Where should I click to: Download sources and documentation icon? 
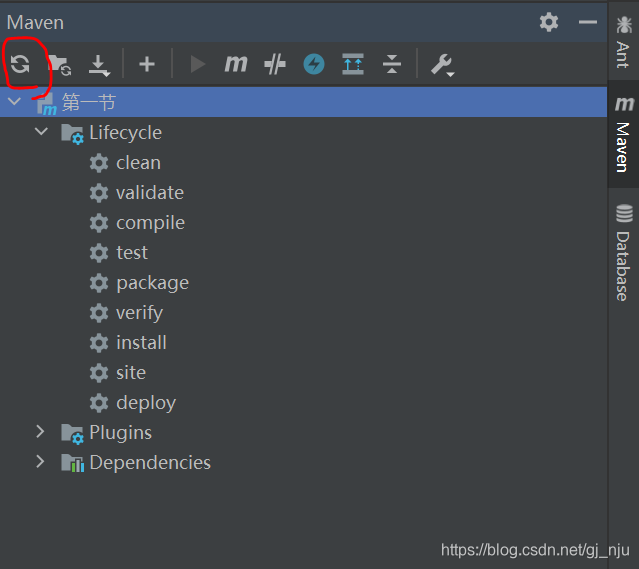99,65
